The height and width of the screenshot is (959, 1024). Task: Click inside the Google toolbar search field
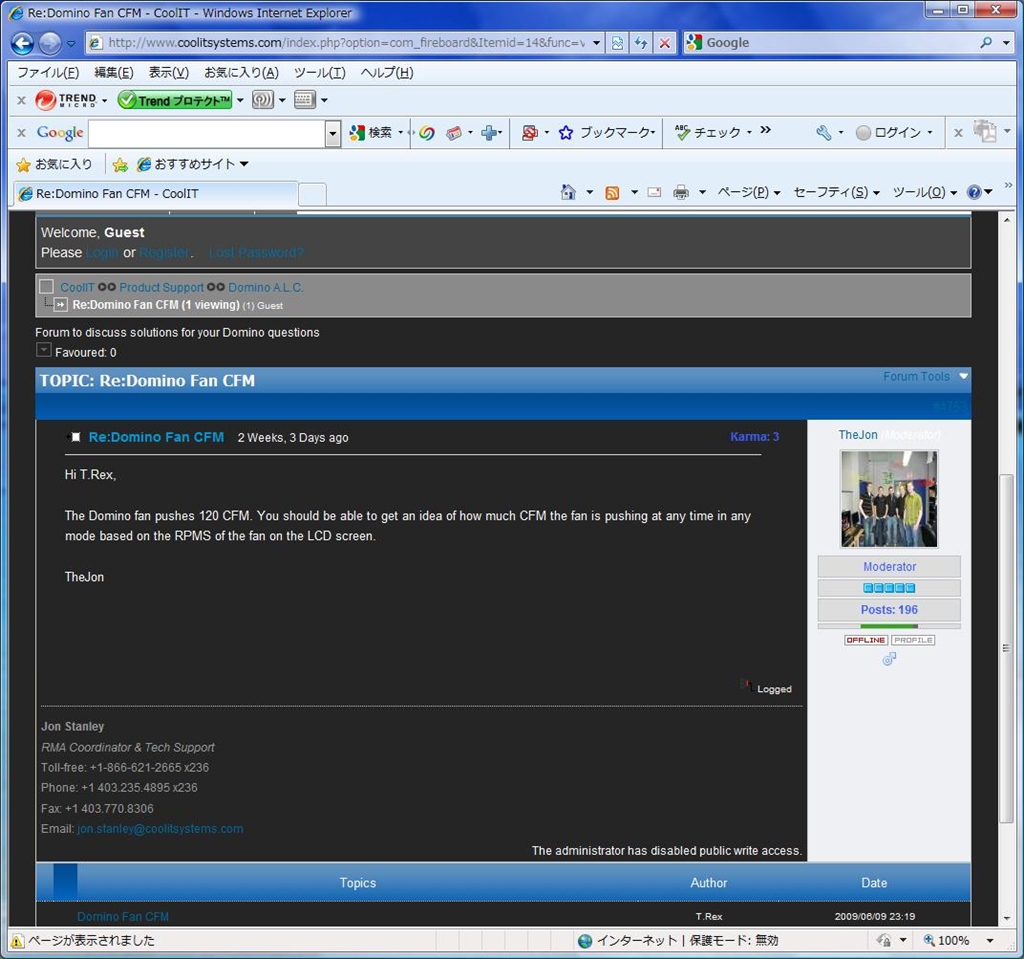pos(207,133)
